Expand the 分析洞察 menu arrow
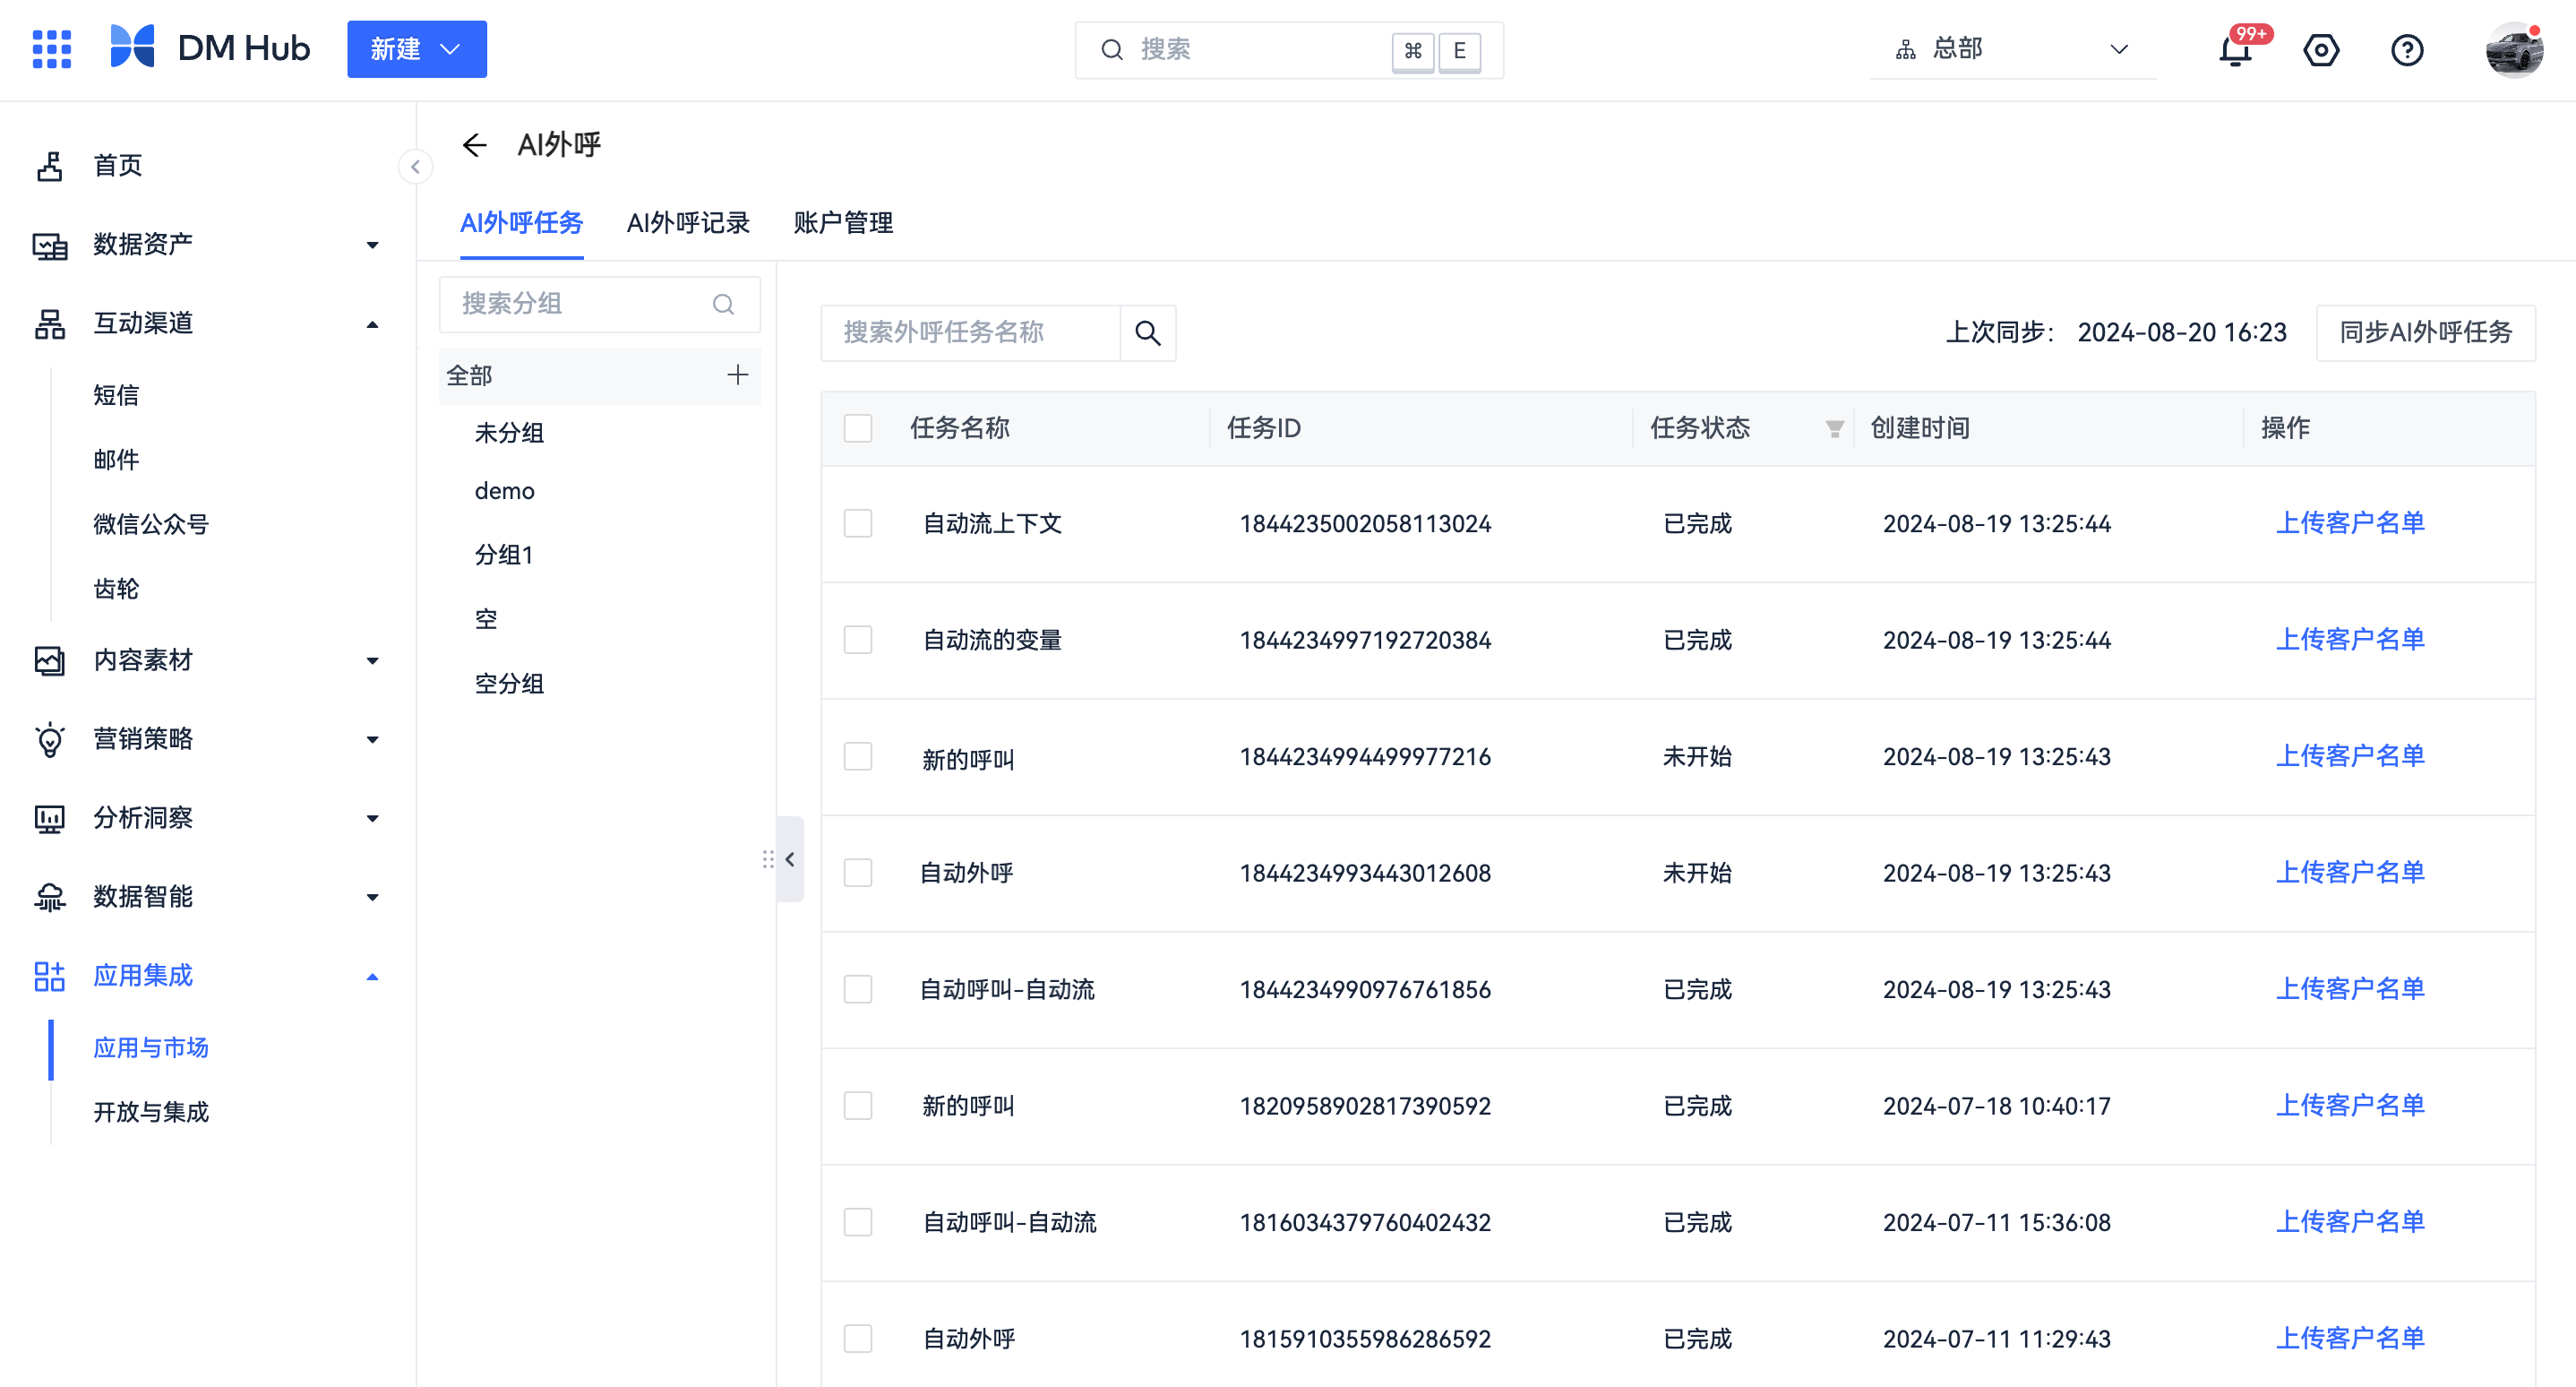Viewport: 2576px width, 1387px height. (373, 819)
